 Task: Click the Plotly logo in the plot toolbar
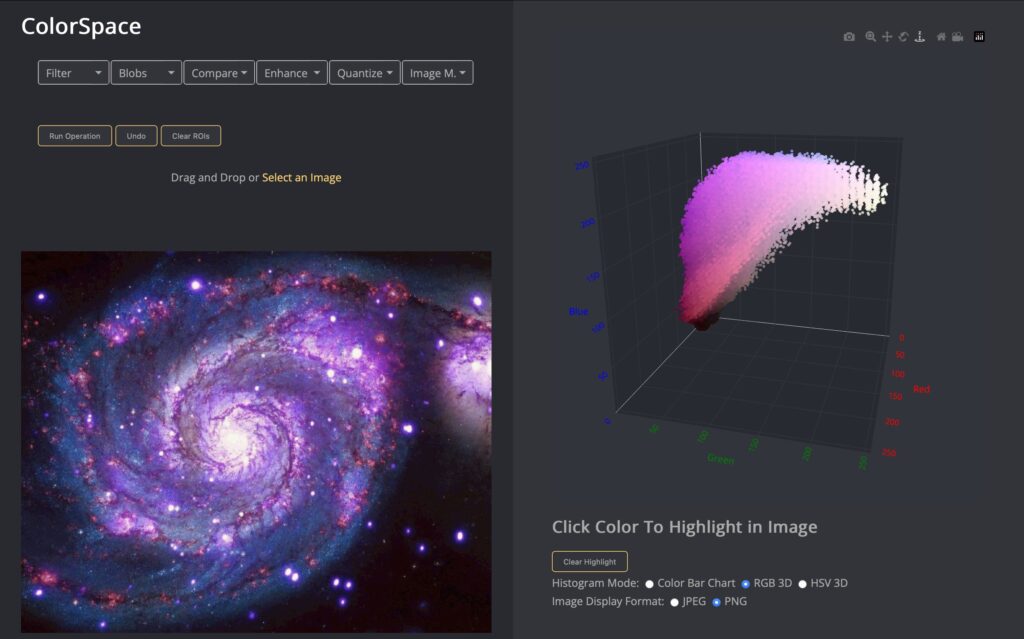tap(978, 36)
